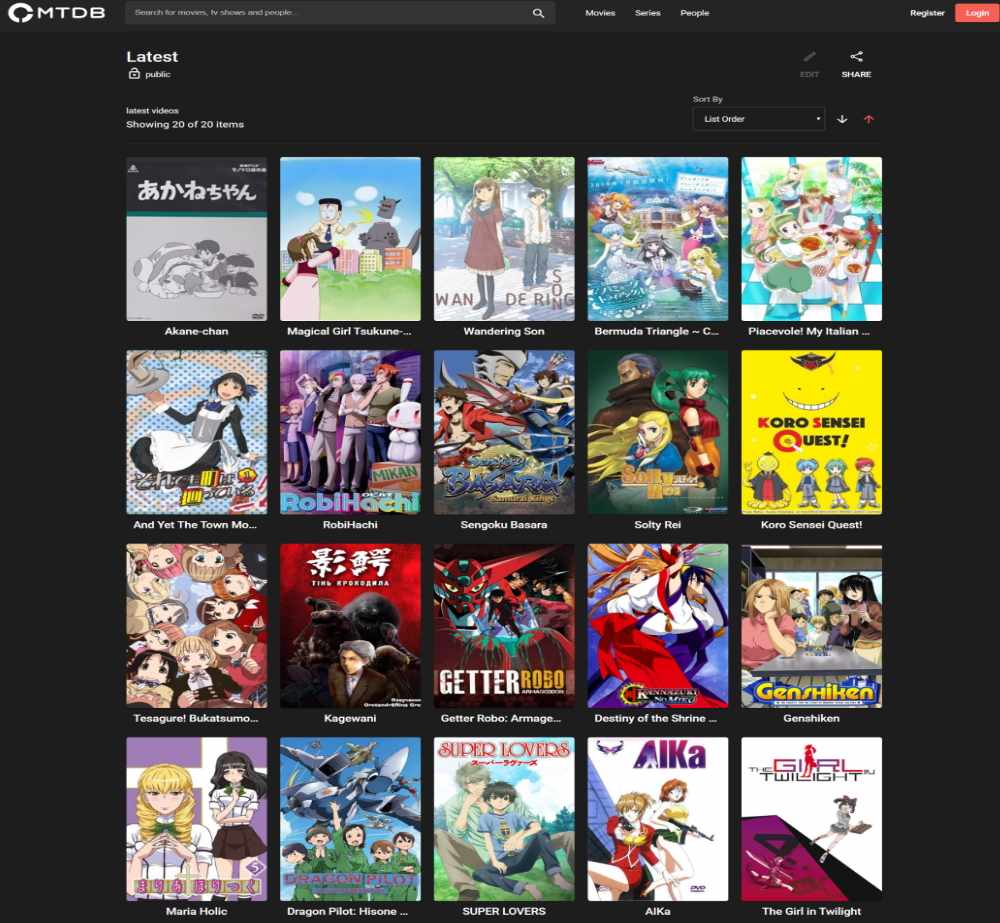Click the red ascending sort arrow
1000x923 pixels.
(x=869, y=119)
